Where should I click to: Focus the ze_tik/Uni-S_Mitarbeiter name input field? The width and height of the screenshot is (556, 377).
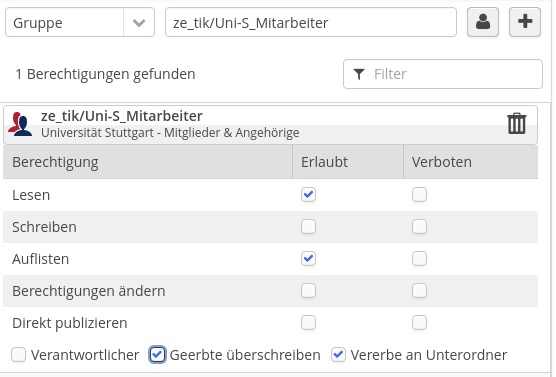tap(311, 22)
